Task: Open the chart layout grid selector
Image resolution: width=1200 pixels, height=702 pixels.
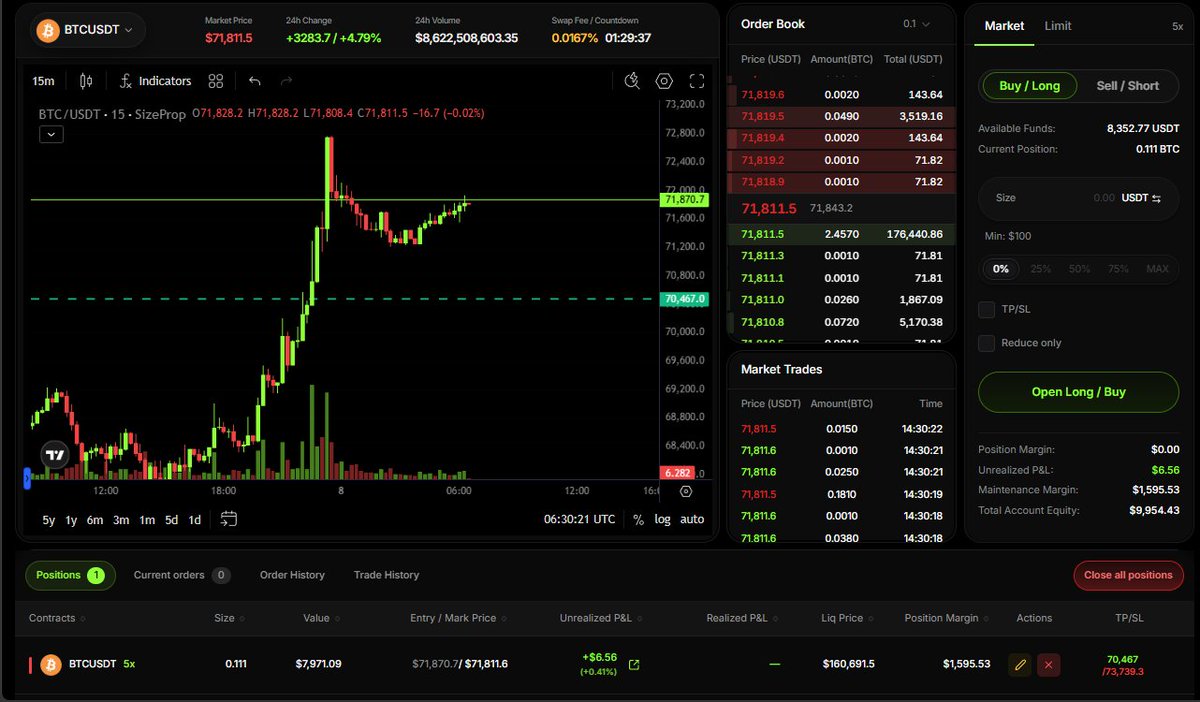Action: tap(216, 81)
